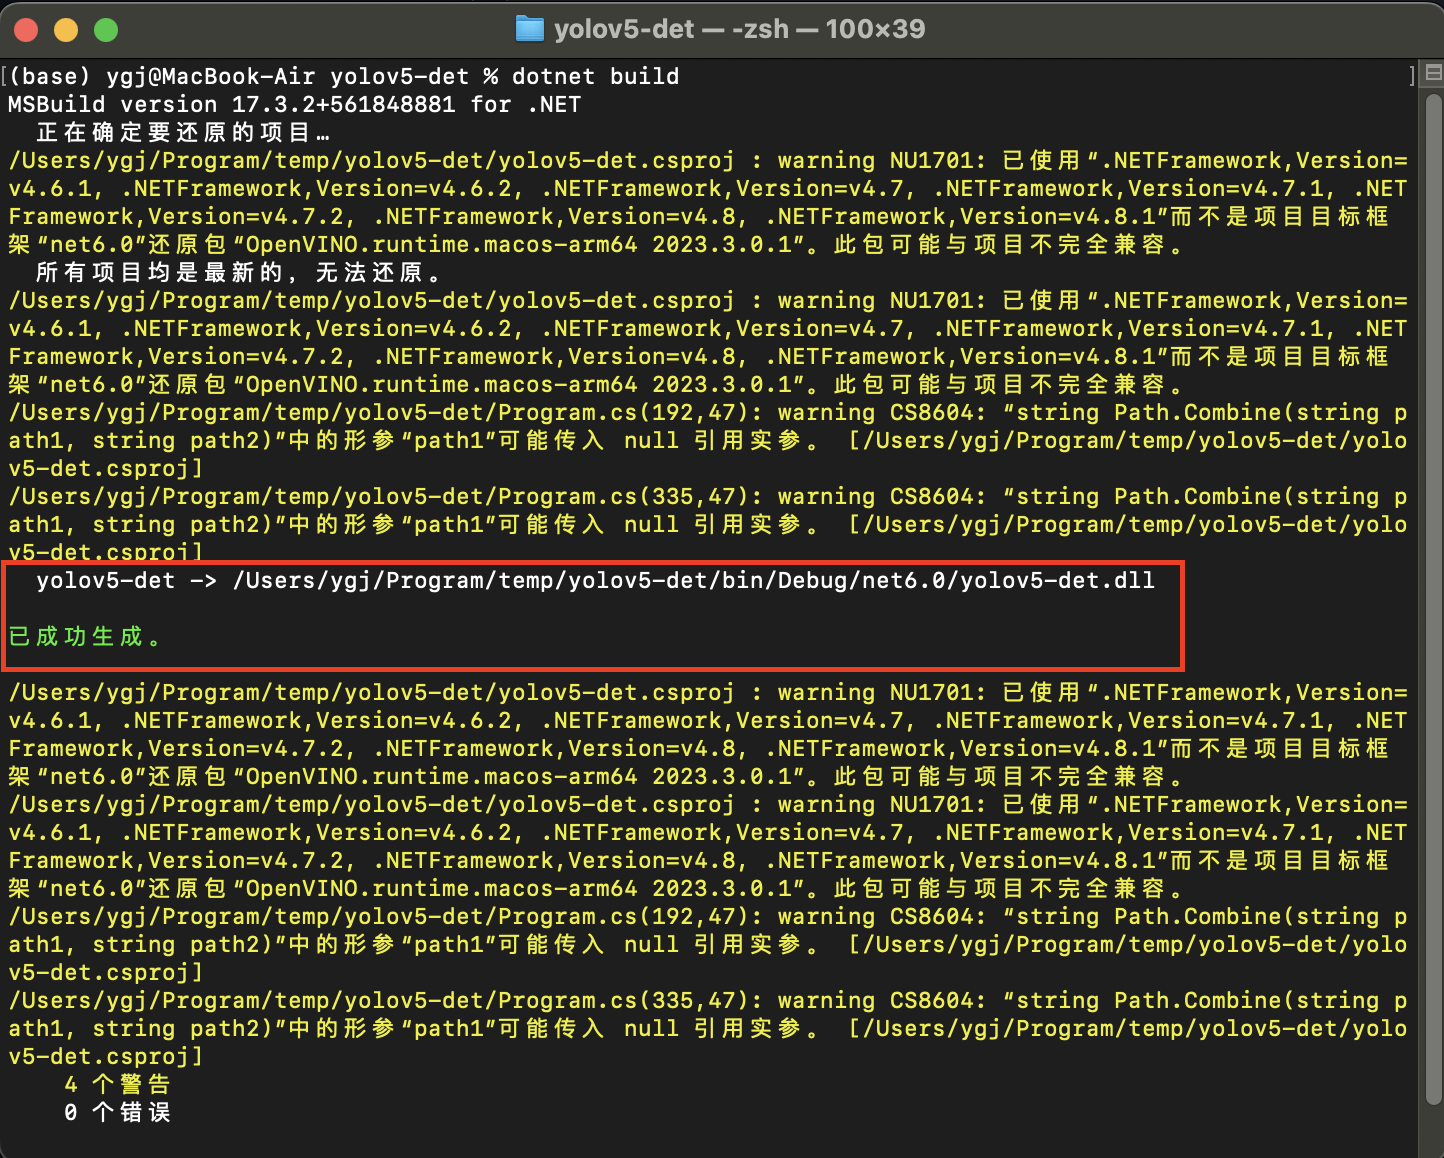Enter full screen via the green button
The image size is (1444, 1158).
pos(106,29)
